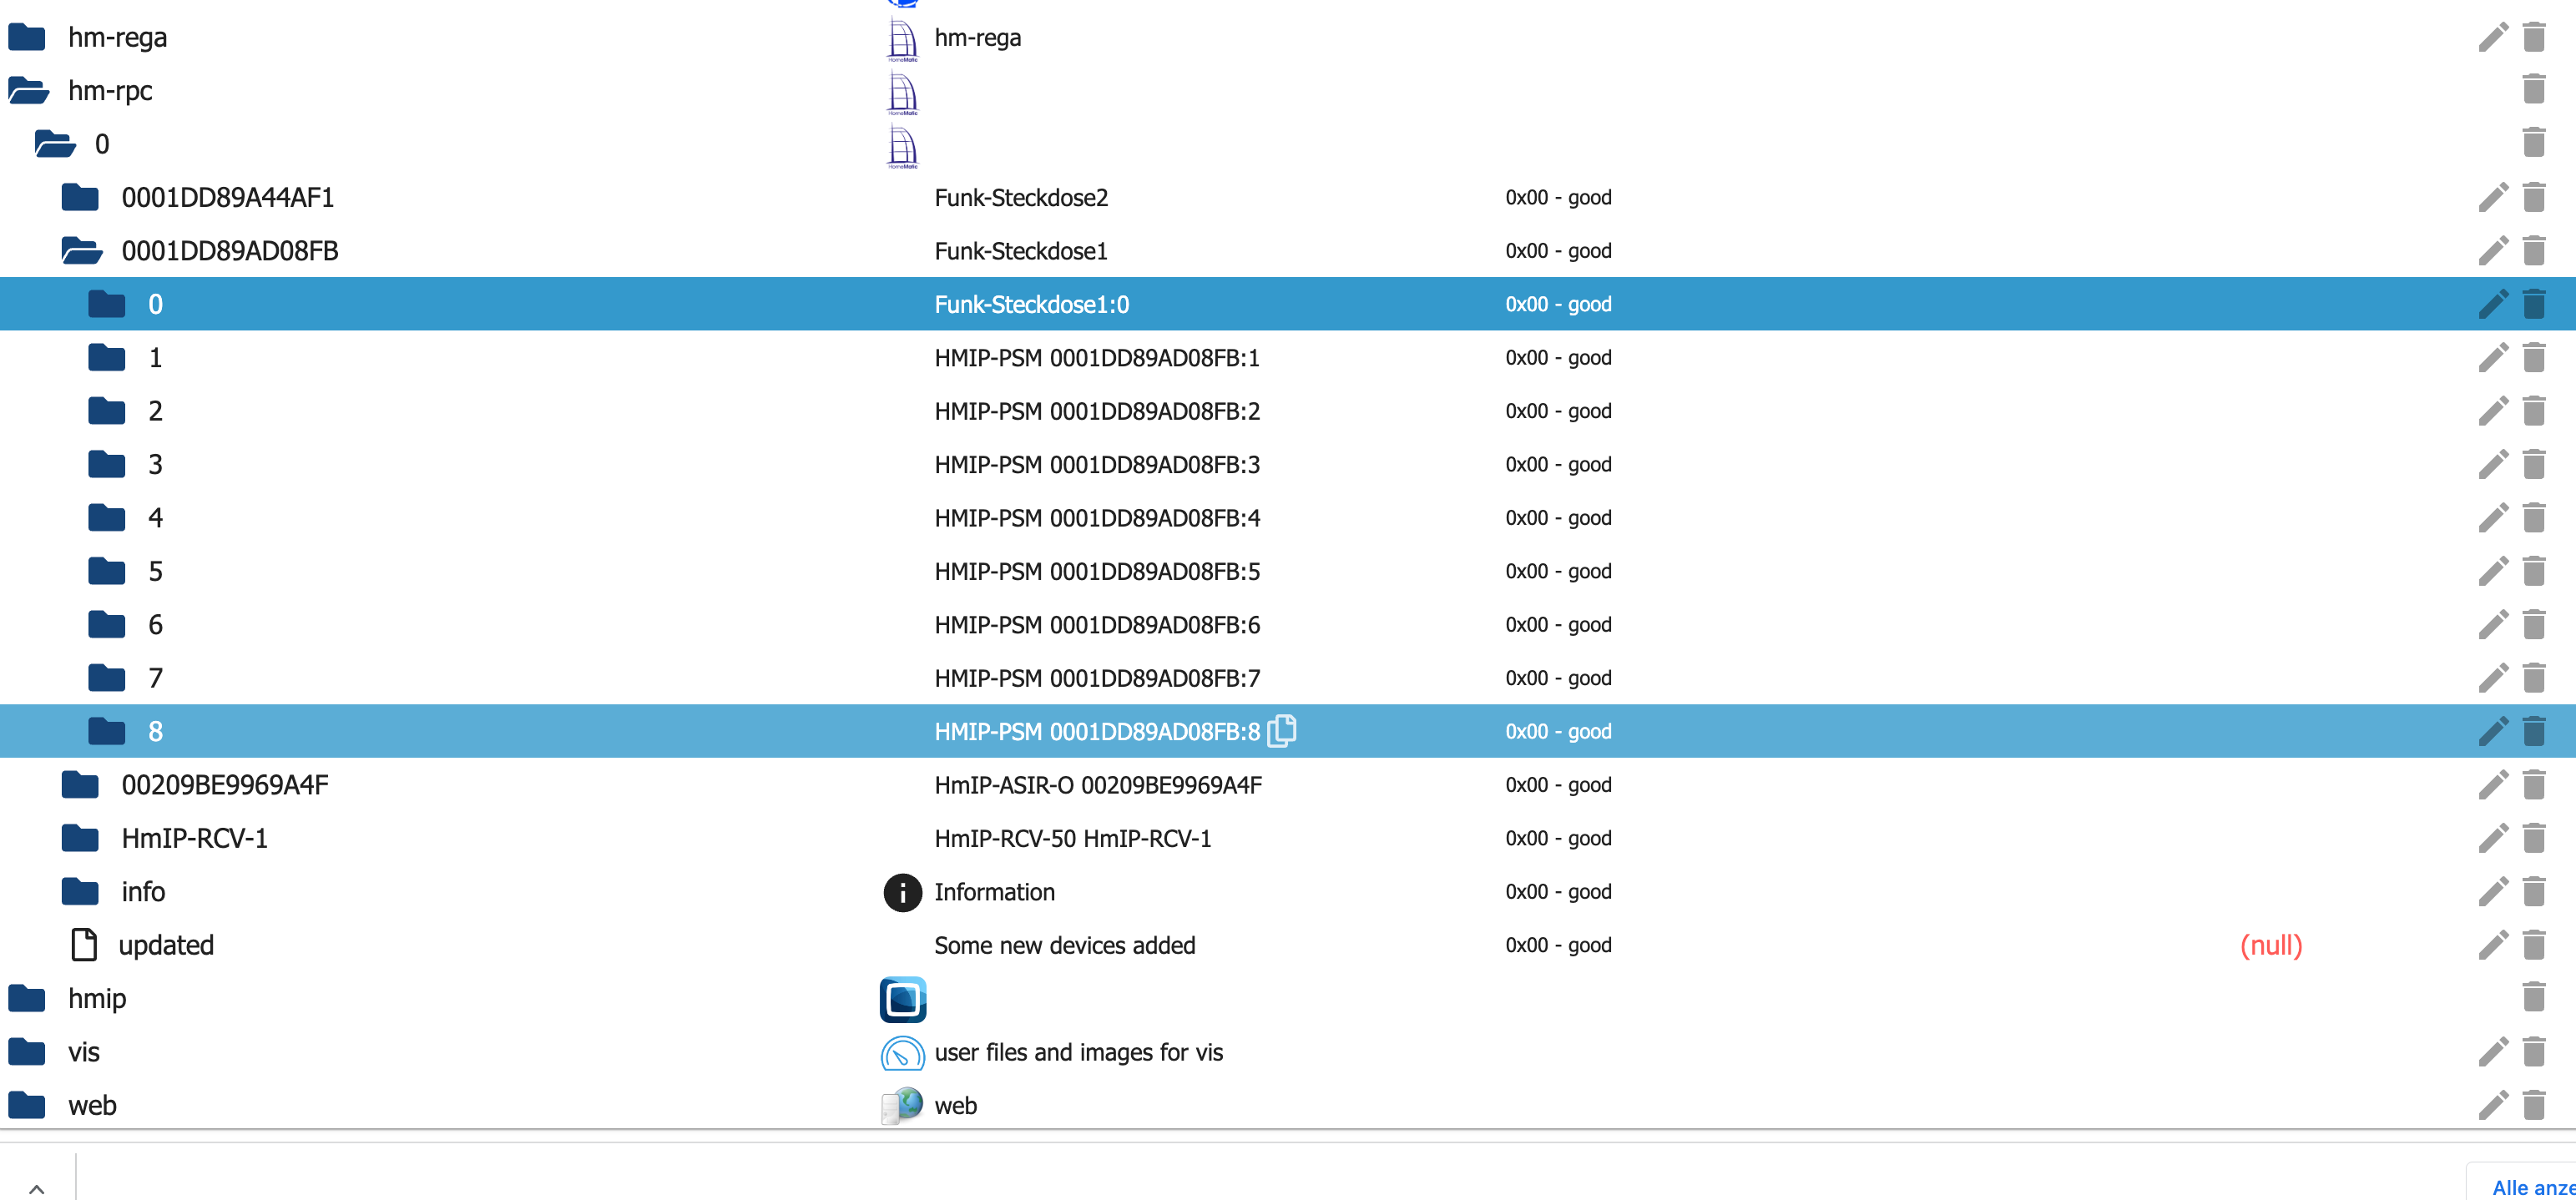Screen dimensions: 2576x1200
Task: Click the up chevron in bottom bar
Action: [x=37, y=1188]
